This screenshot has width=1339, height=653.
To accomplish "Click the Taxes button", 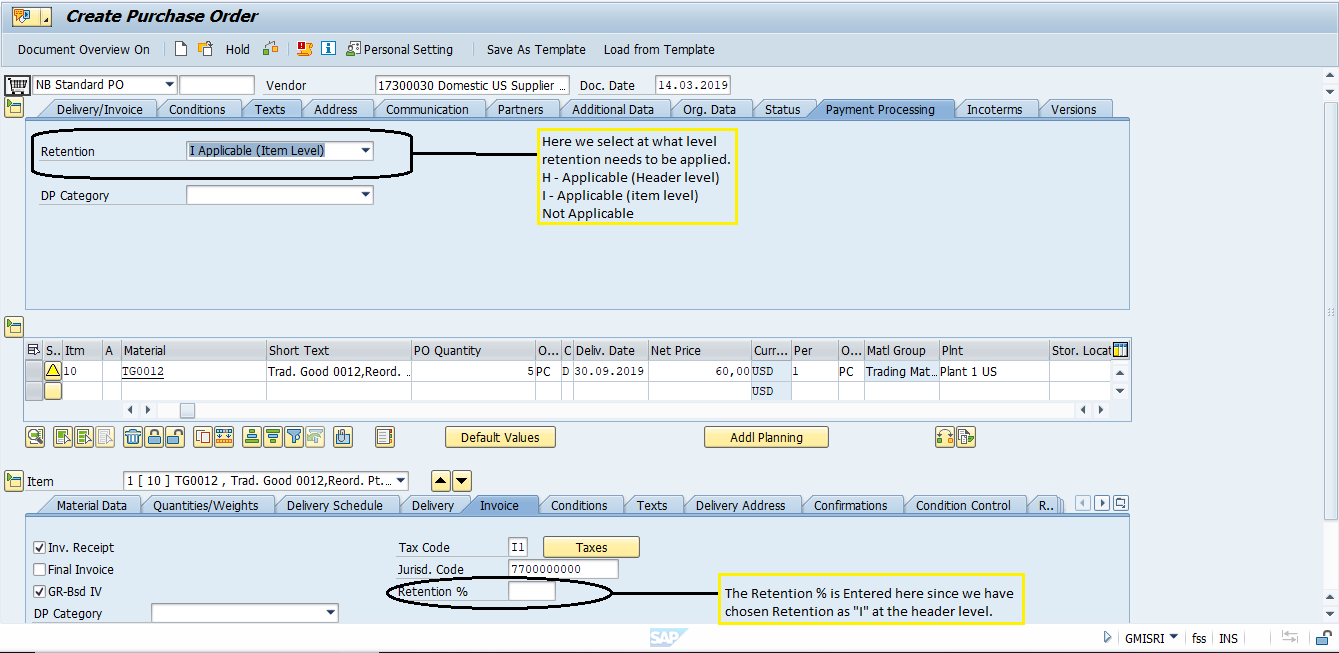I will point(590,548).
